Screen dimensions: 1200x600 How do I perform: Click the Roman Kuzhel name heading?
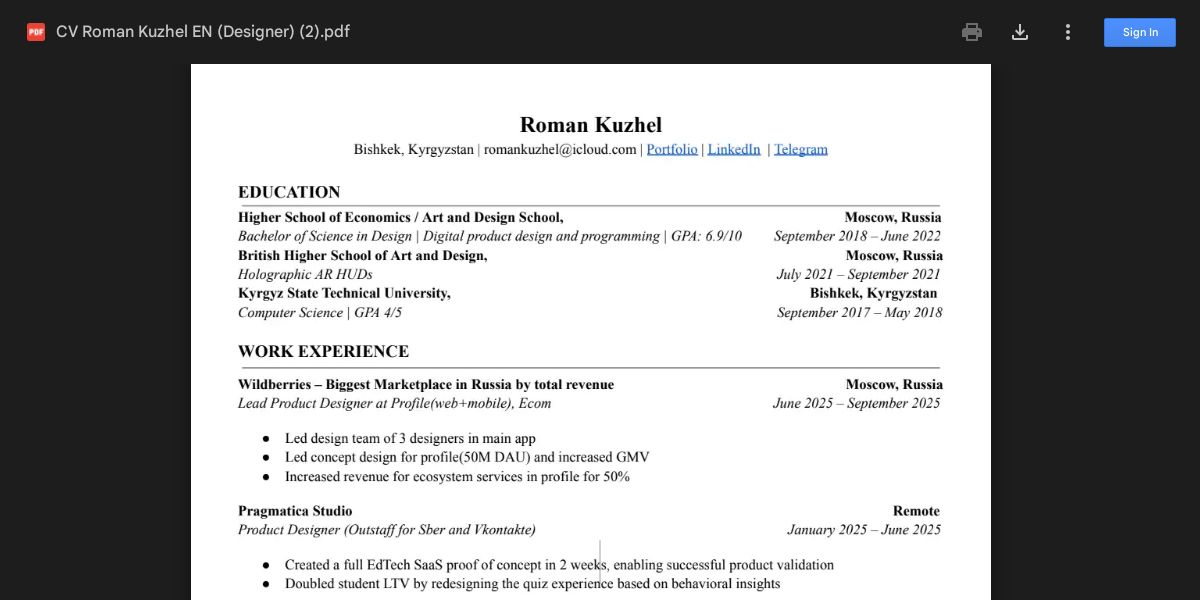coord(591,125)
